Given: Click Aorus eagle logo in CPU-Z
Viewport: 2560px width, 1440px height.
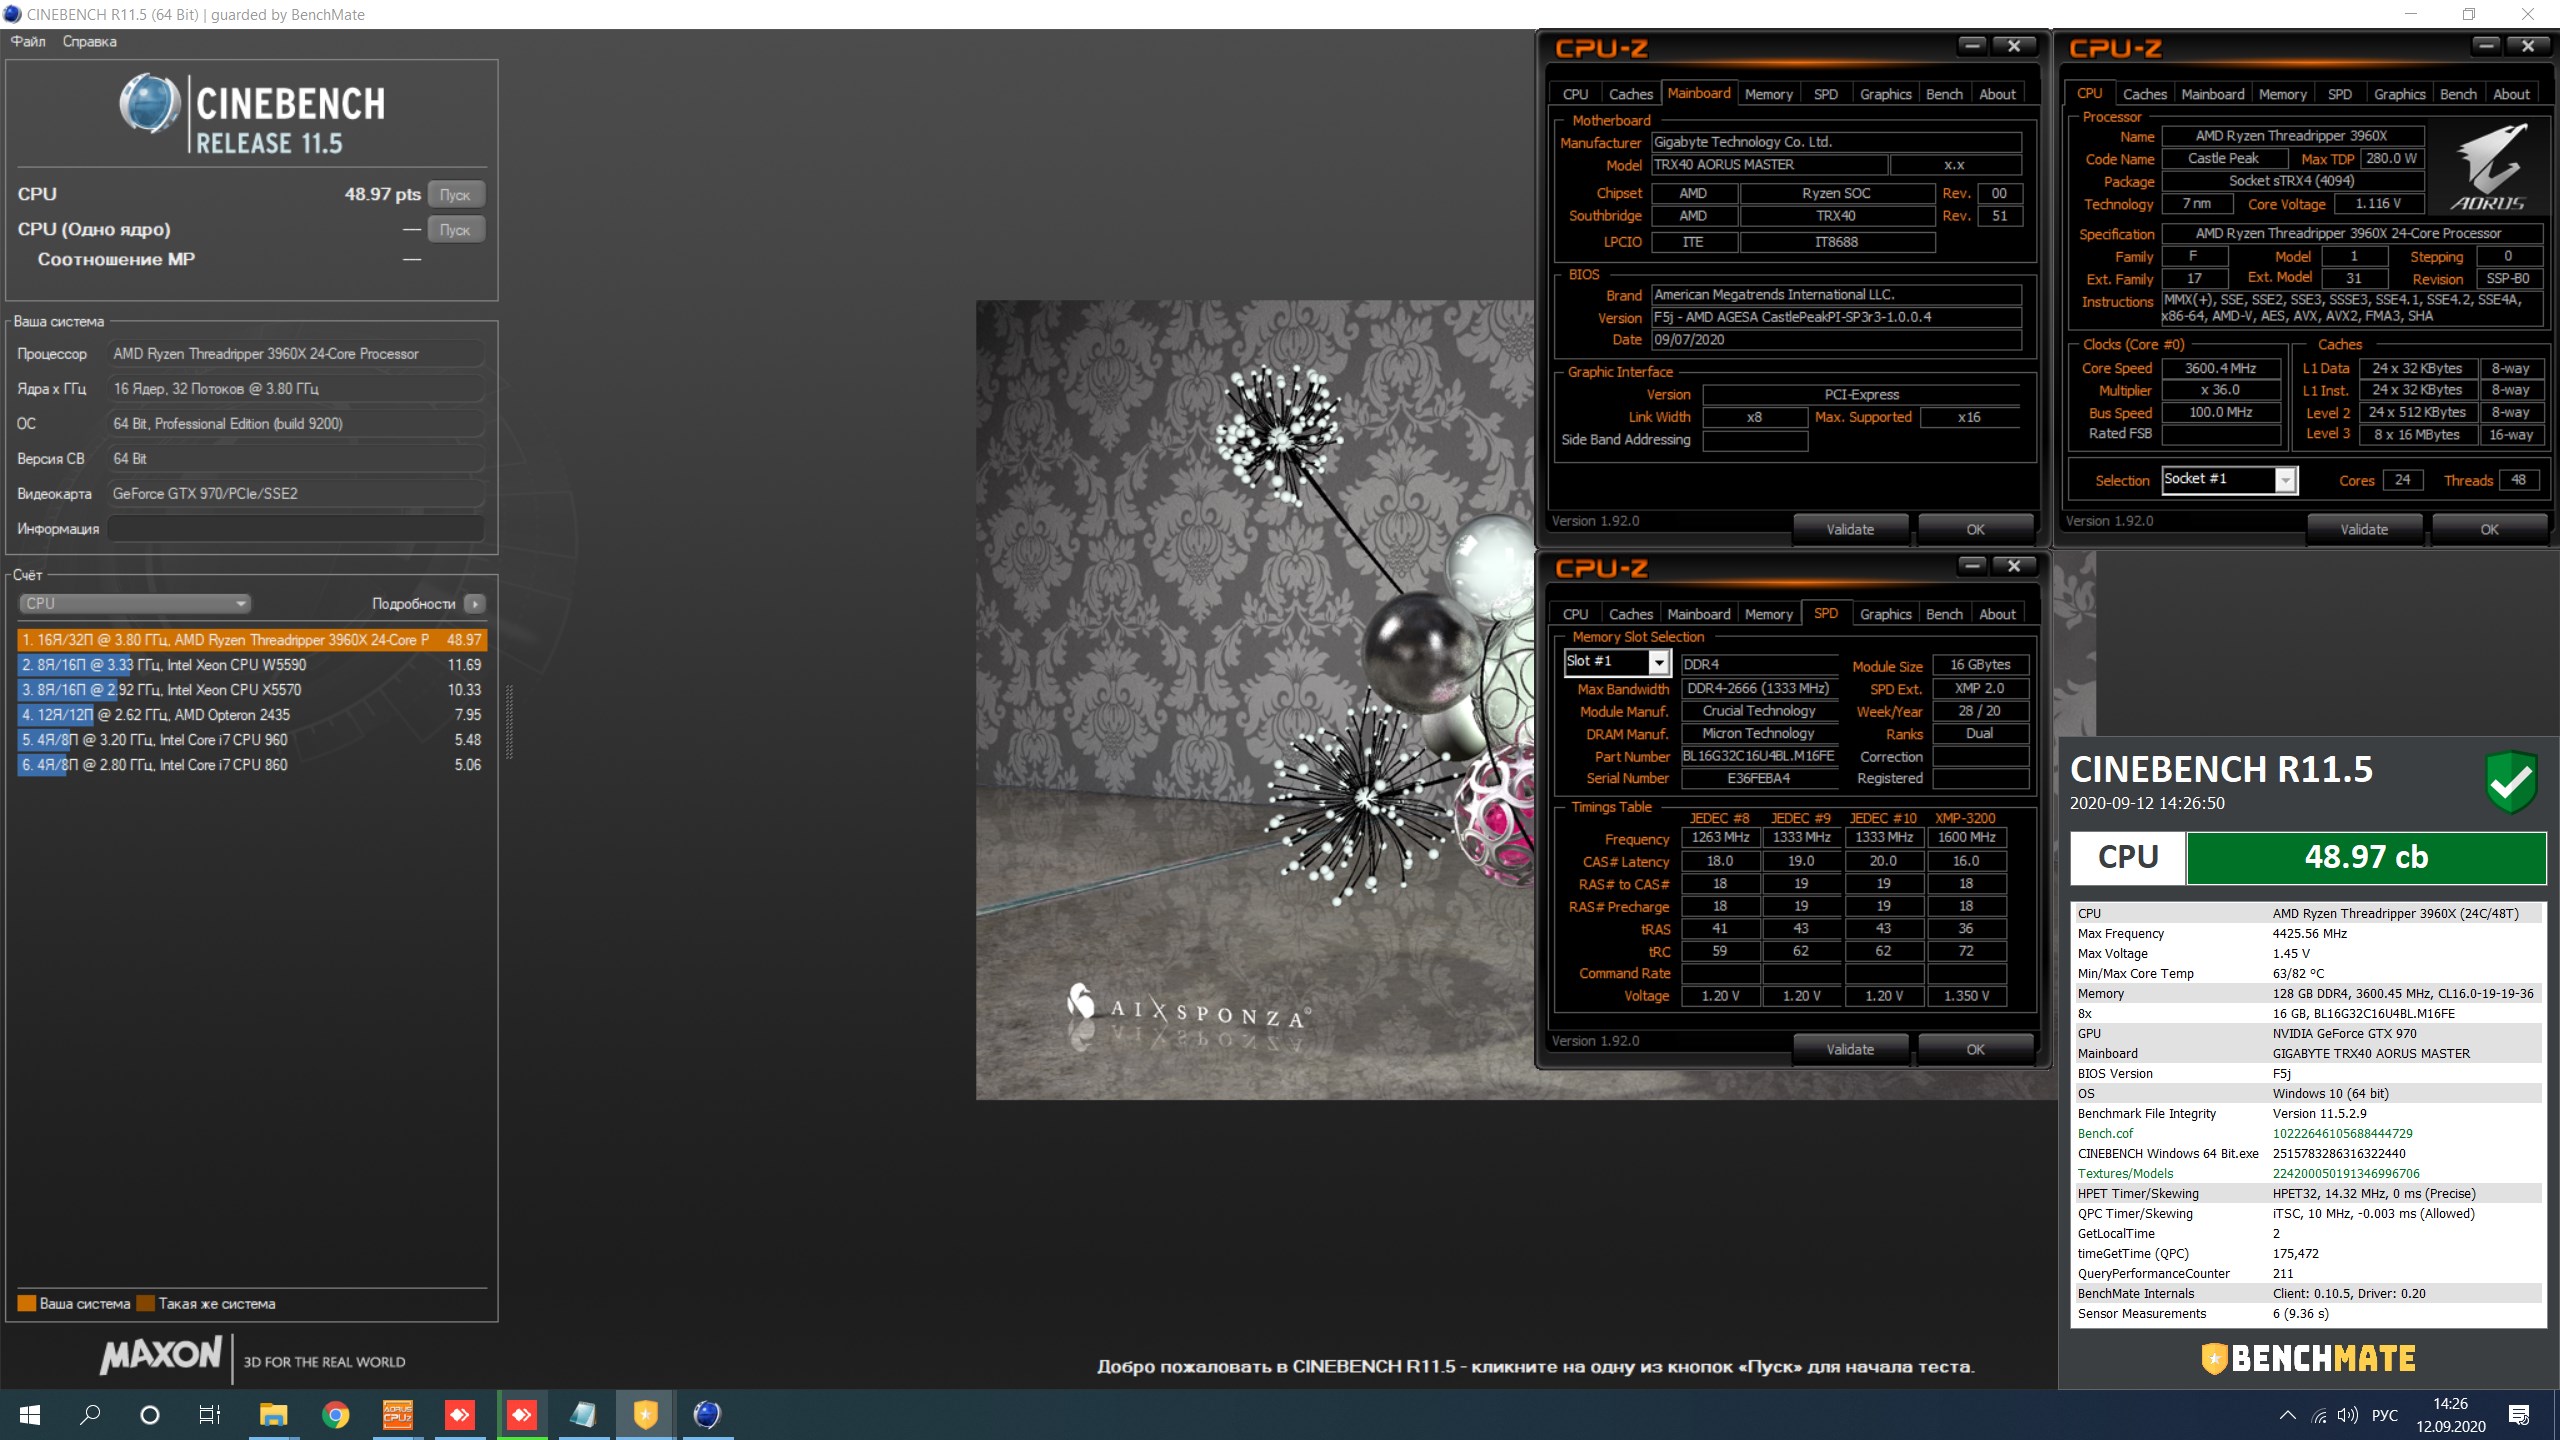Looking at the screenshot, I should (2489, 167).
